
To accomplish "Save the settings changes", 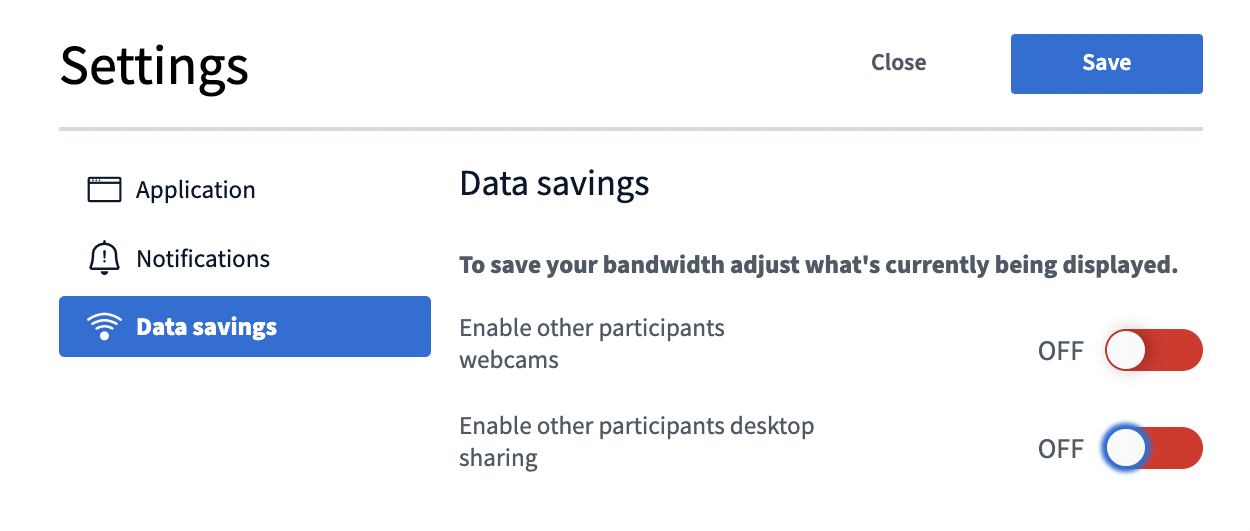I will click(x=1106, y=63).
